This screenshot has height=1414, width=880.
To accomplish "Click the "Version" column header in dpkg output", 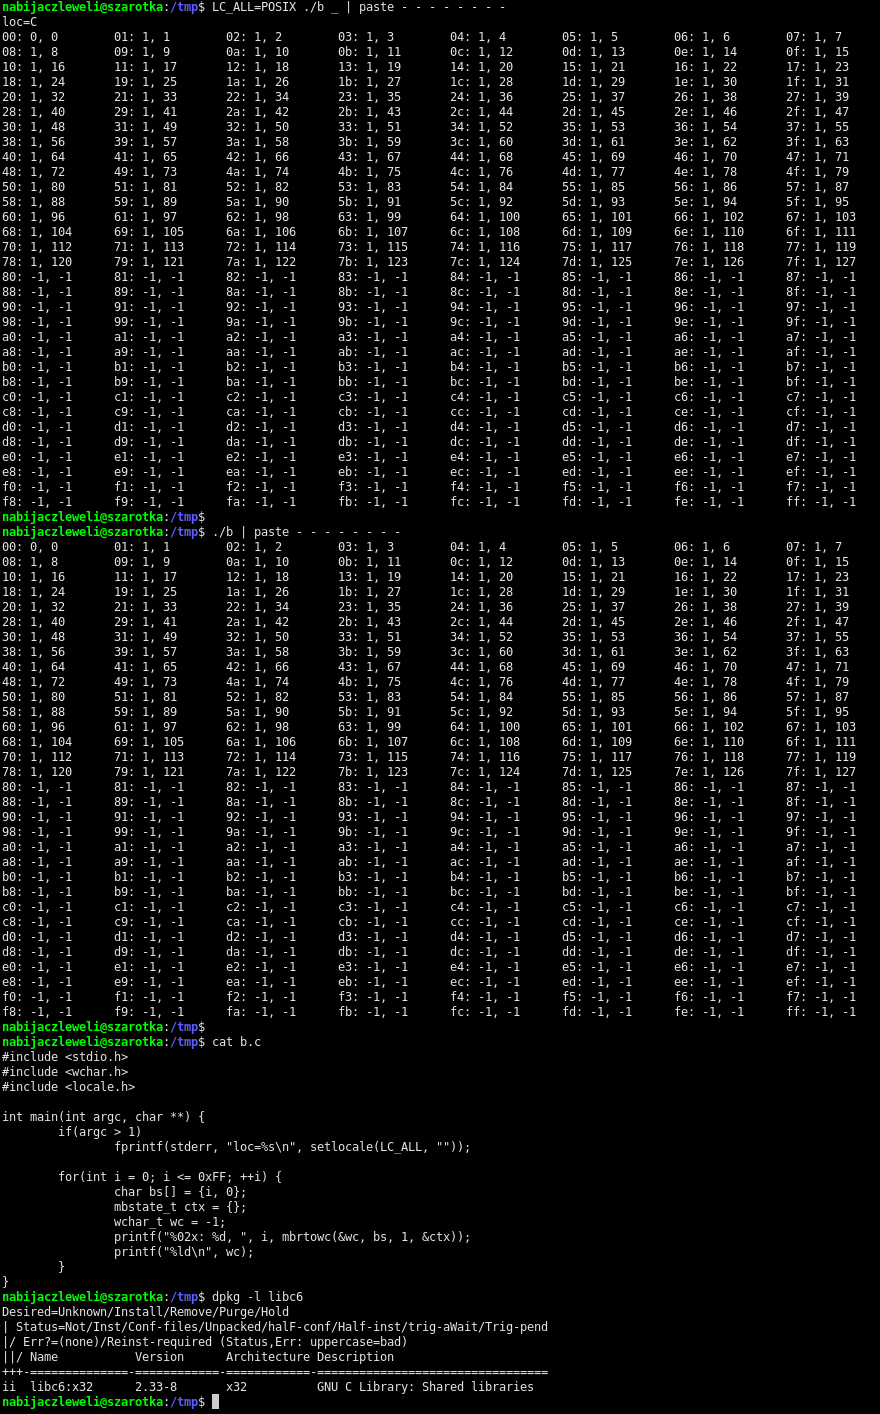I will click(x=159, y=1357).
